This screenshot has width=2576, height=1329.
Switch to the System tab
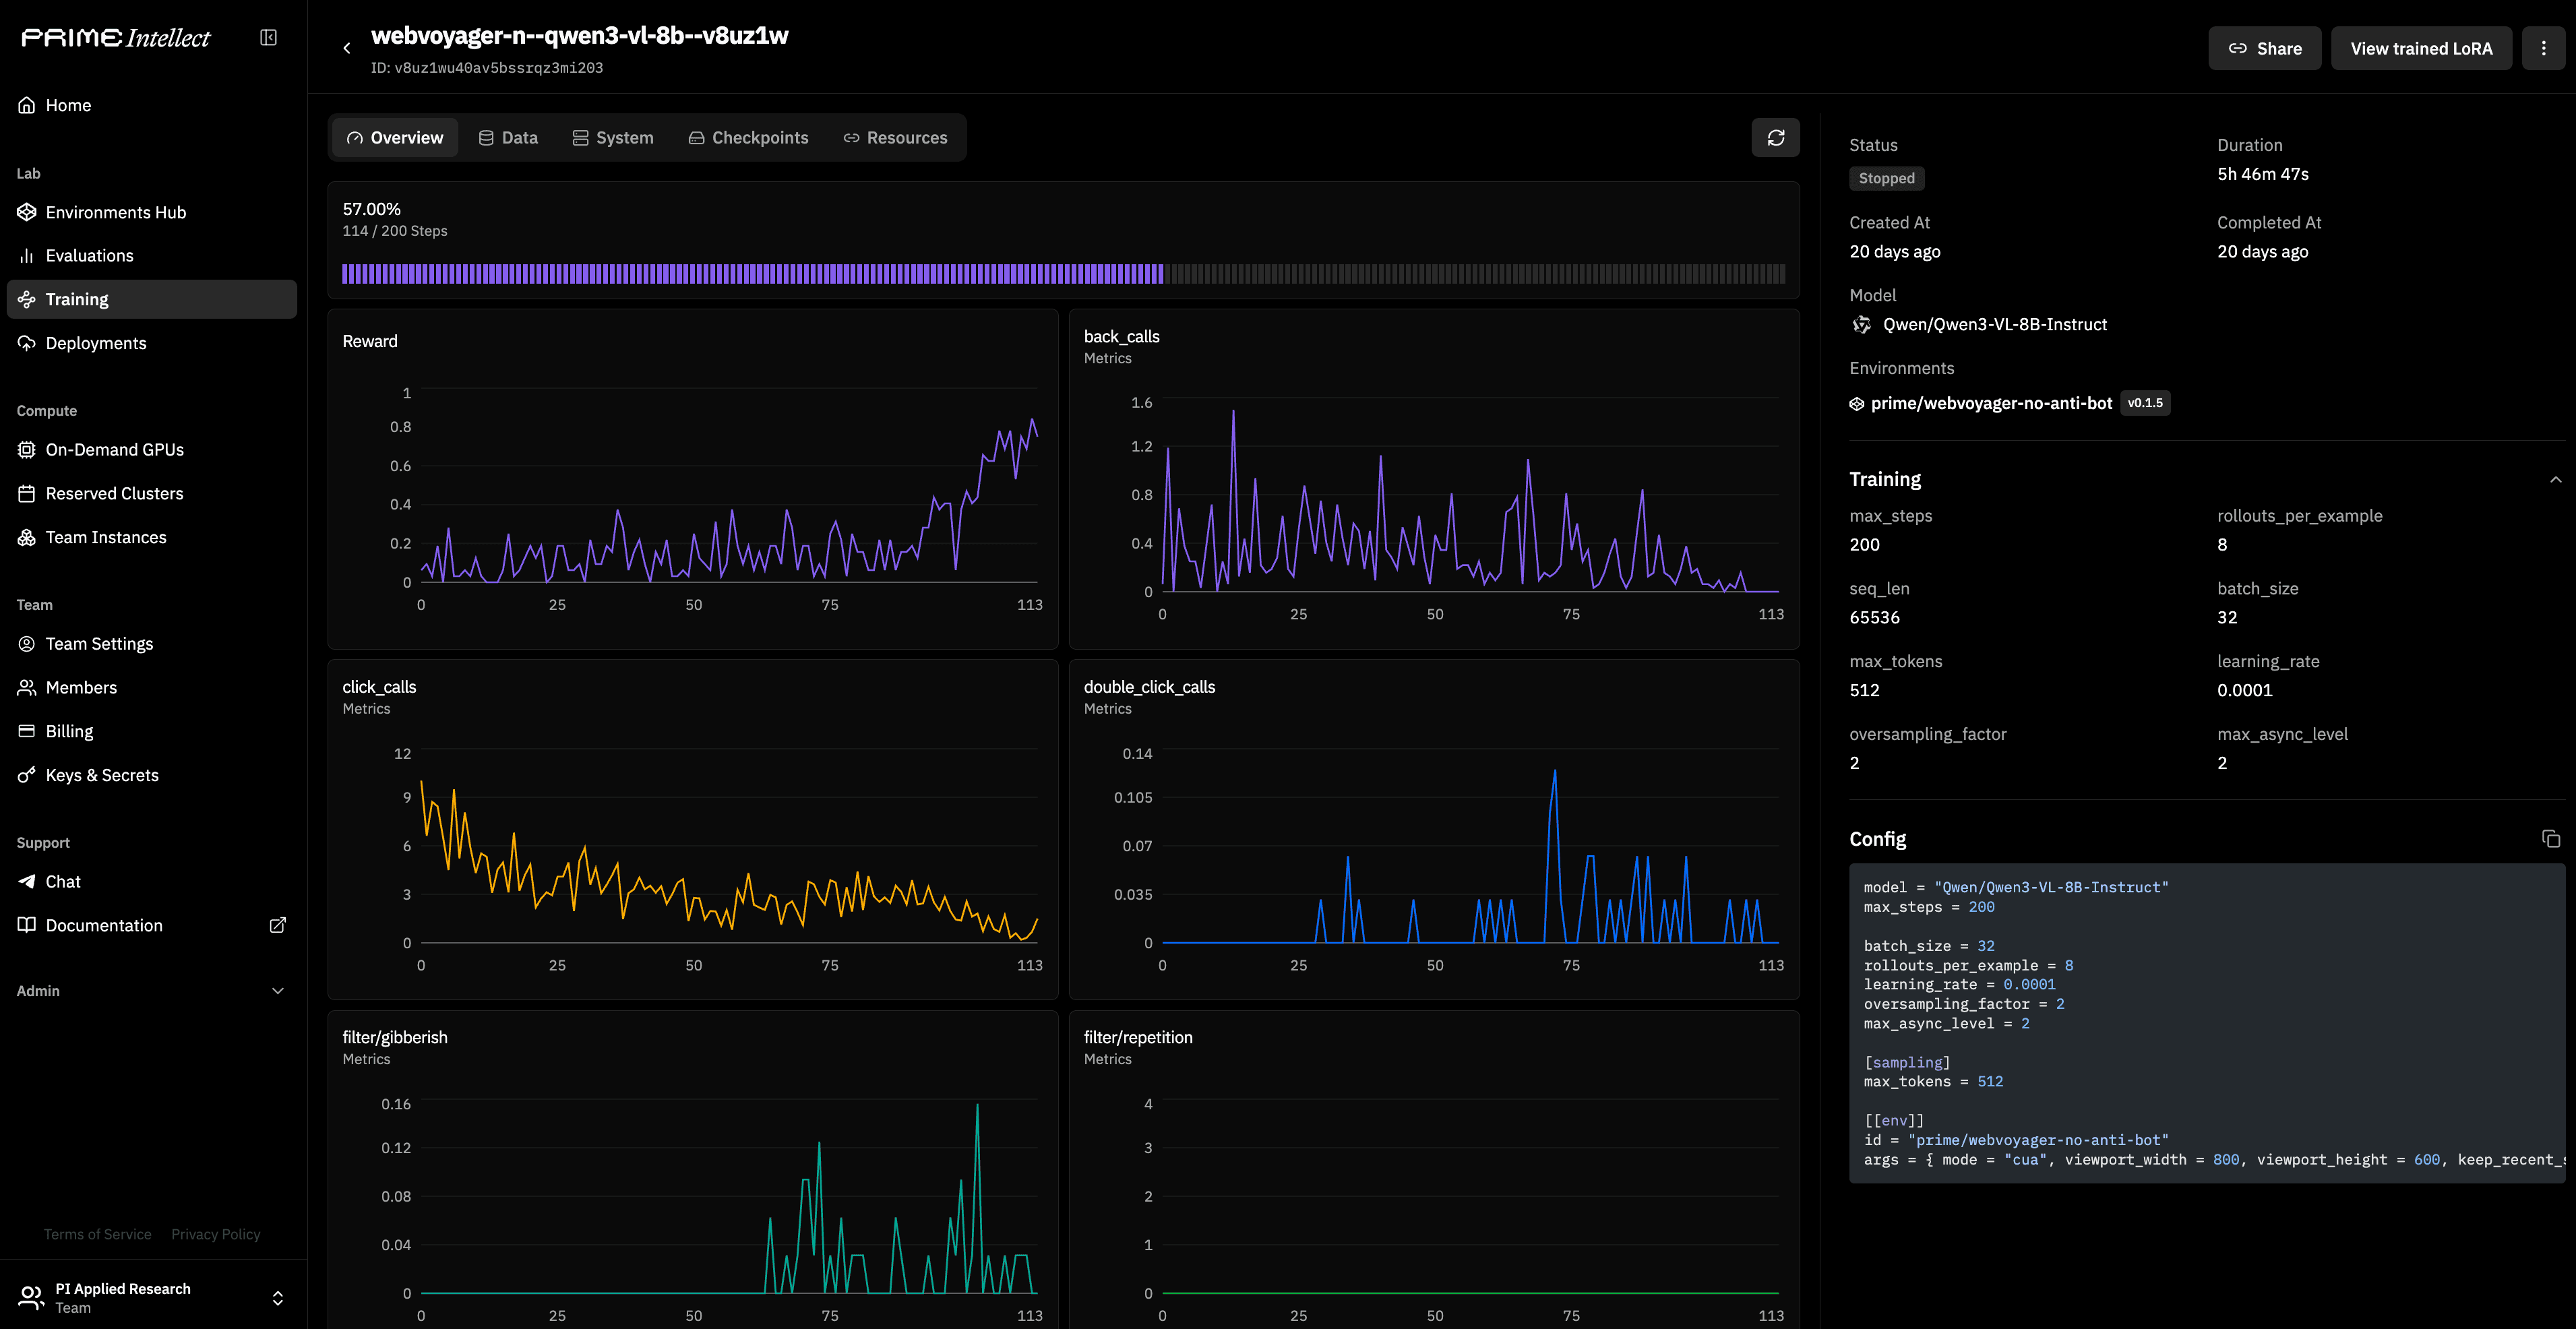tap(612, 138)
